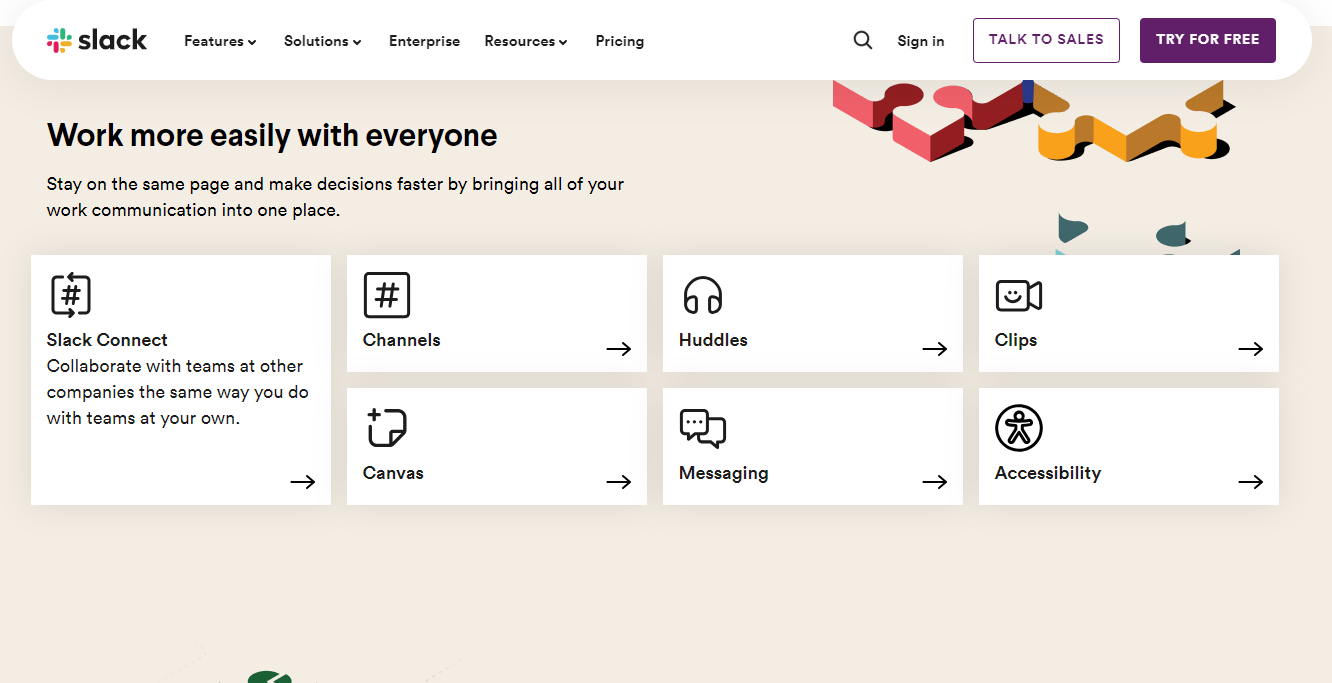Follow the arrow on Messaging card
The image size is (1332, 683).
(x=935, y=482)
